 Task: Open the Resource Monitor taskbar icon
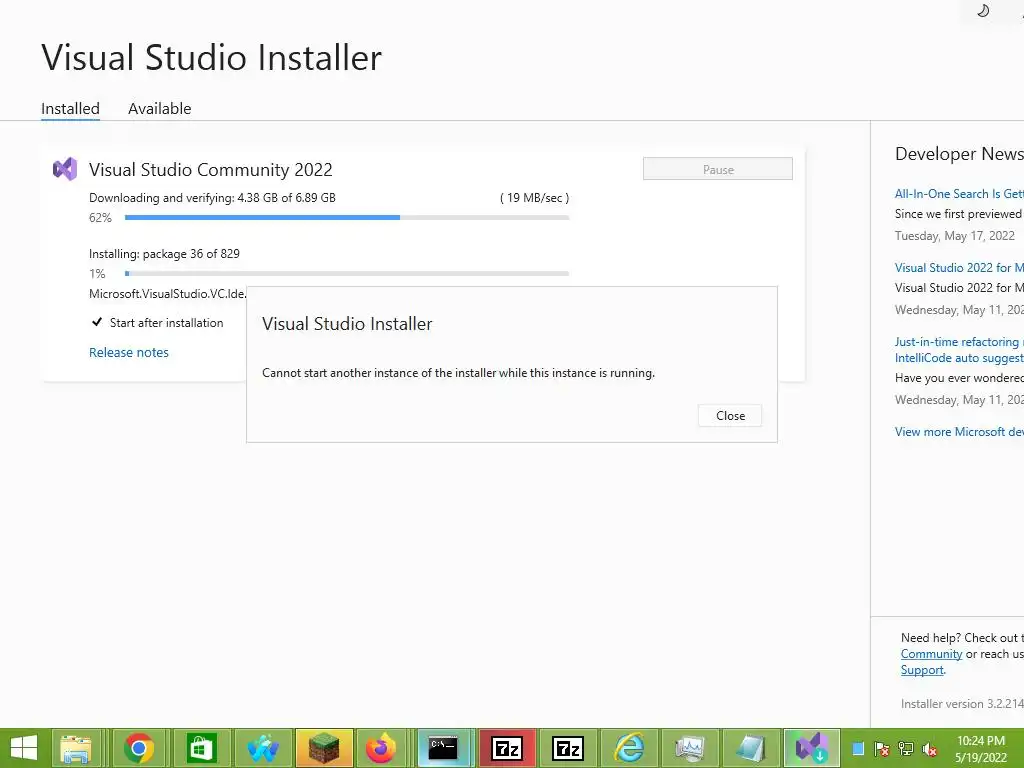click(x=690, y=748)
